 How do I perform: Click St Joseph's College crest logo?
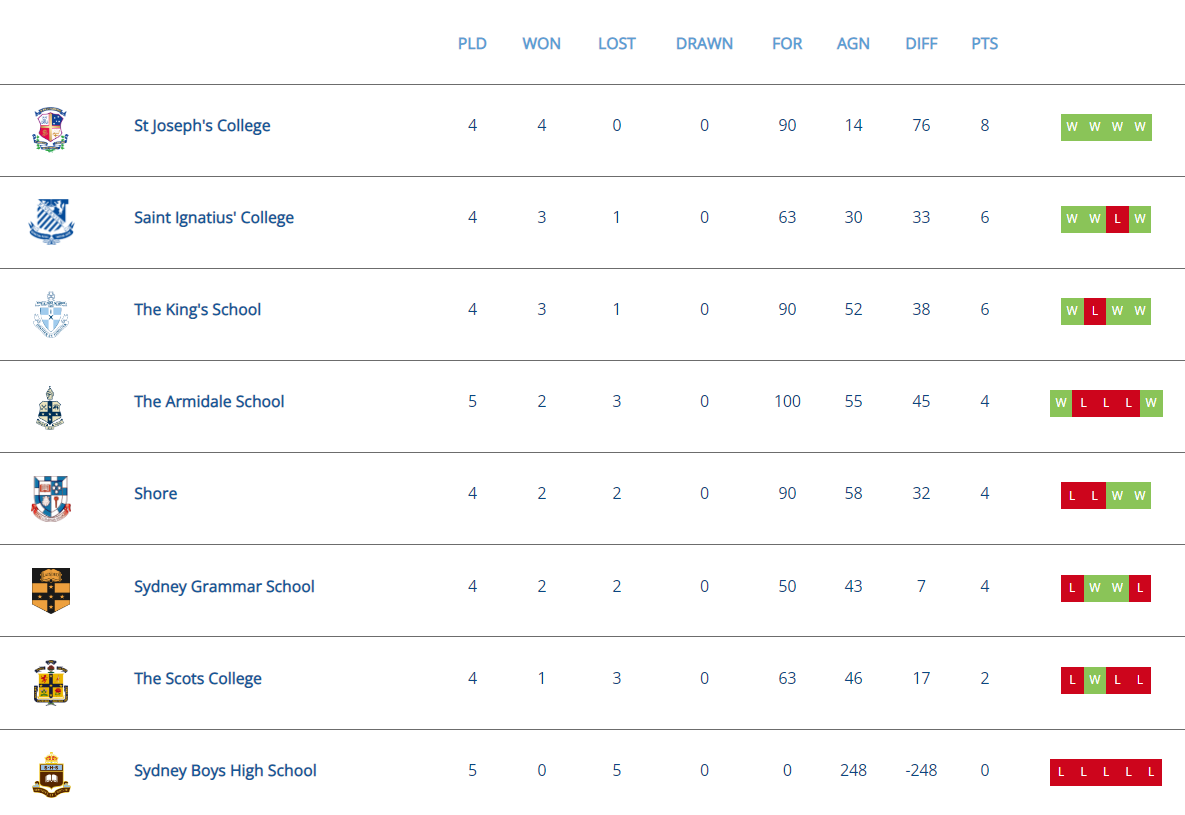51,129
